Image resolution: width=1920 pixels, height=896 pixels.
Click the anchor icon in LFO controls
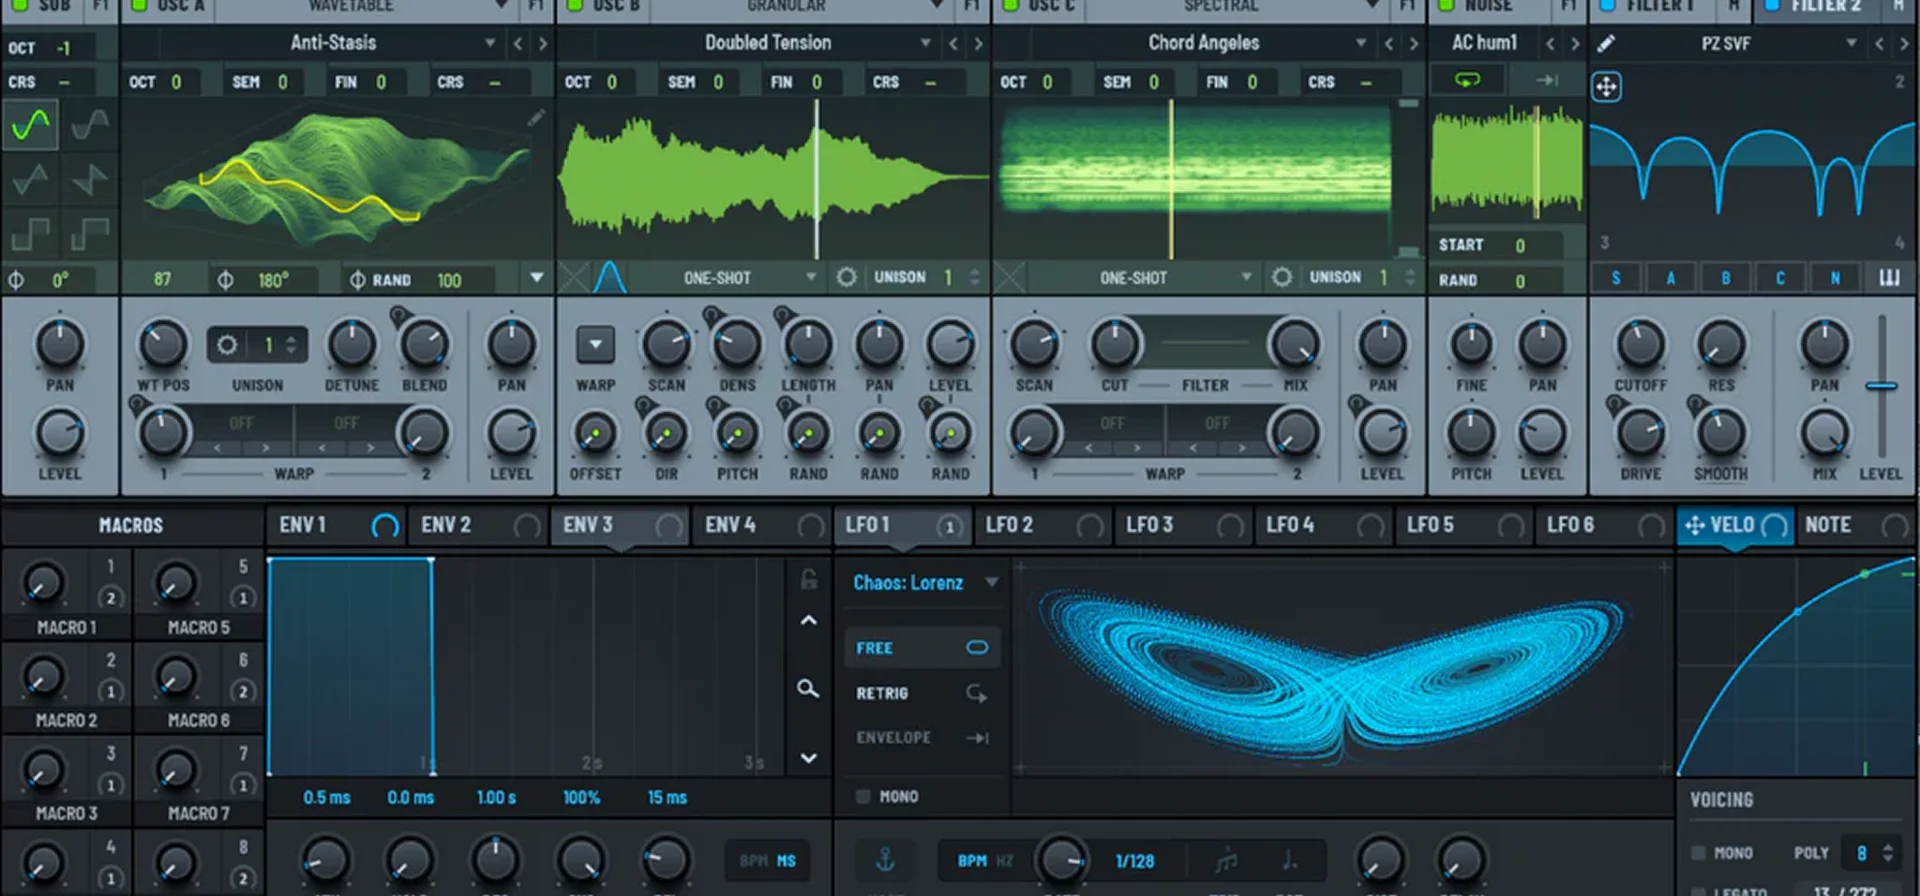point(885,859)
